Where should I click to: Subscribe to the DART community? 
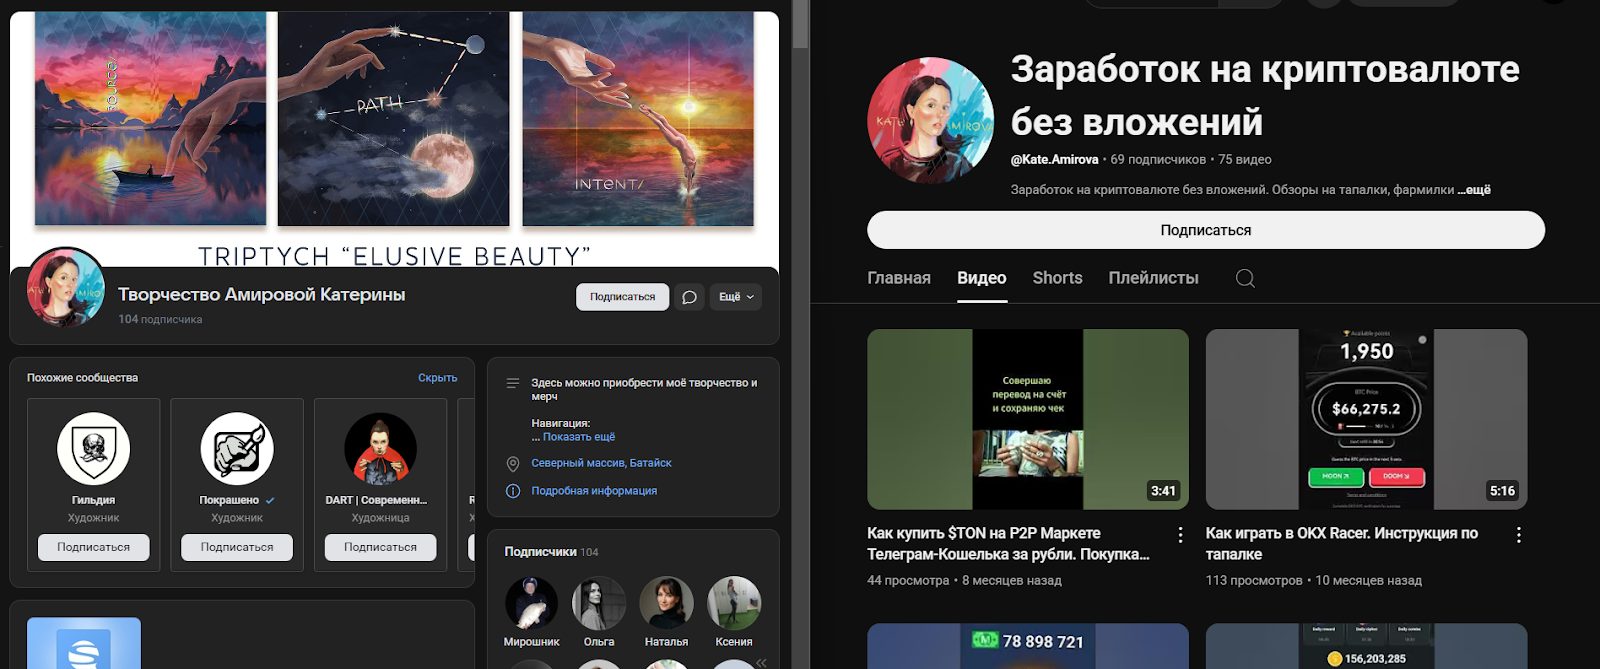pyautogui.click(x=380, y=547)
